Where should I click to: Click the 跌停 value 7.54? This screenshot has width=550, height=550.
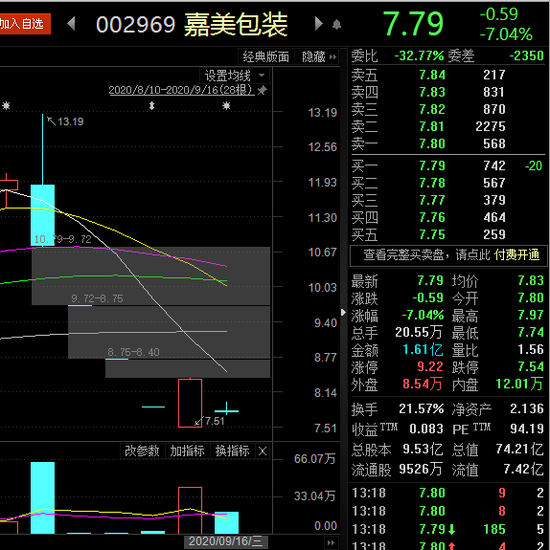[531, 367]
